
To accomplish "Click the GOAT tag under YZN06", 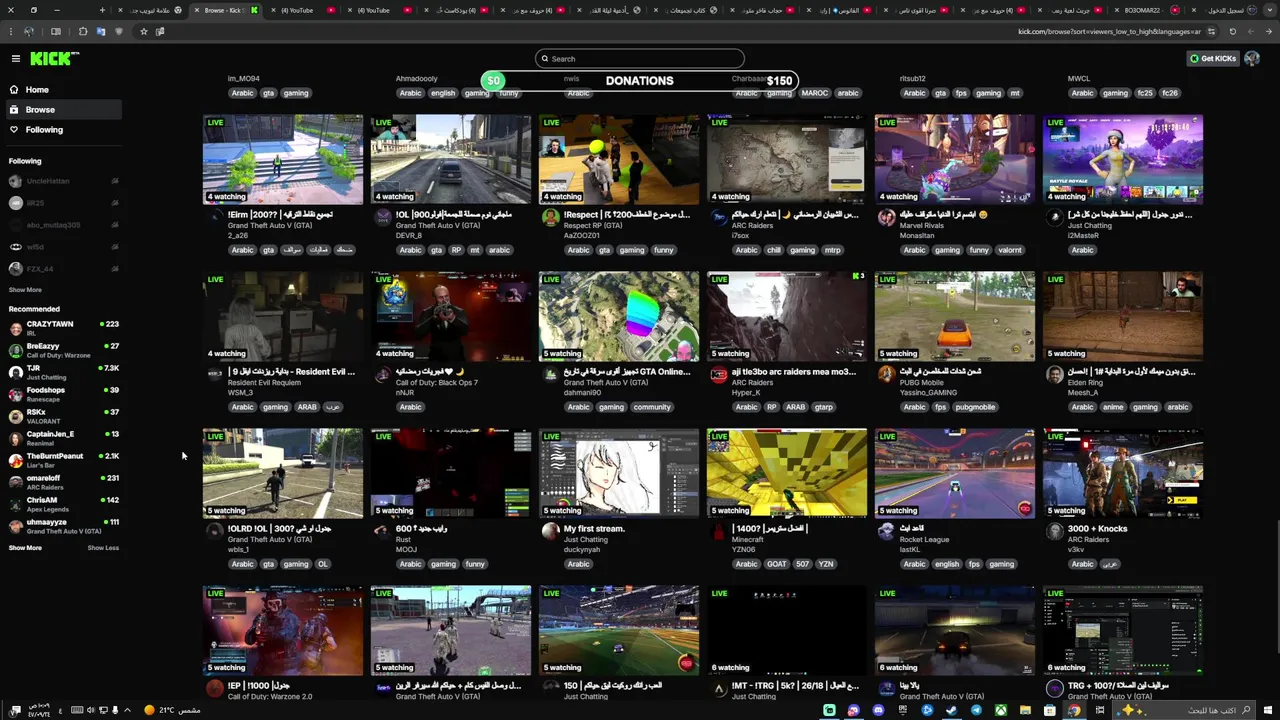I will tap(776, 564).
